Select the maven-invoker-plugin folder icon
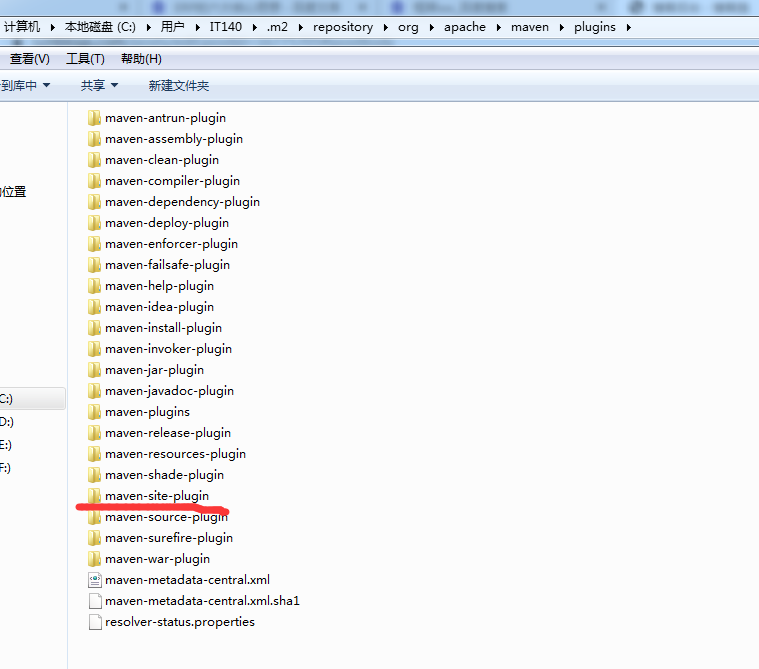759x669 pixels. 94,349
